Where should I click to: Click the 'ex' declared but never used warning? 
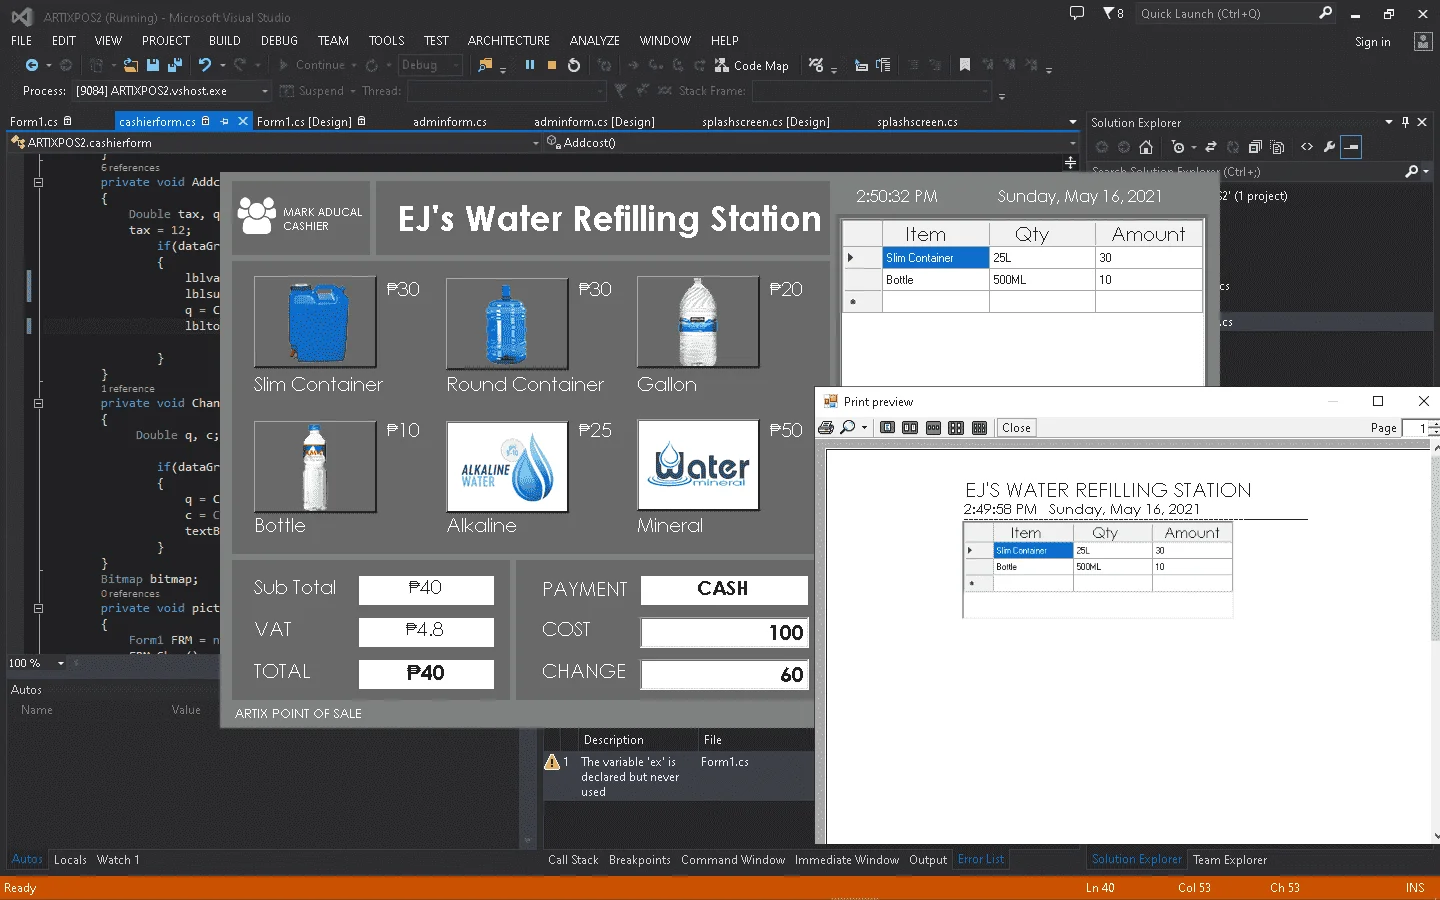[678, 776]
